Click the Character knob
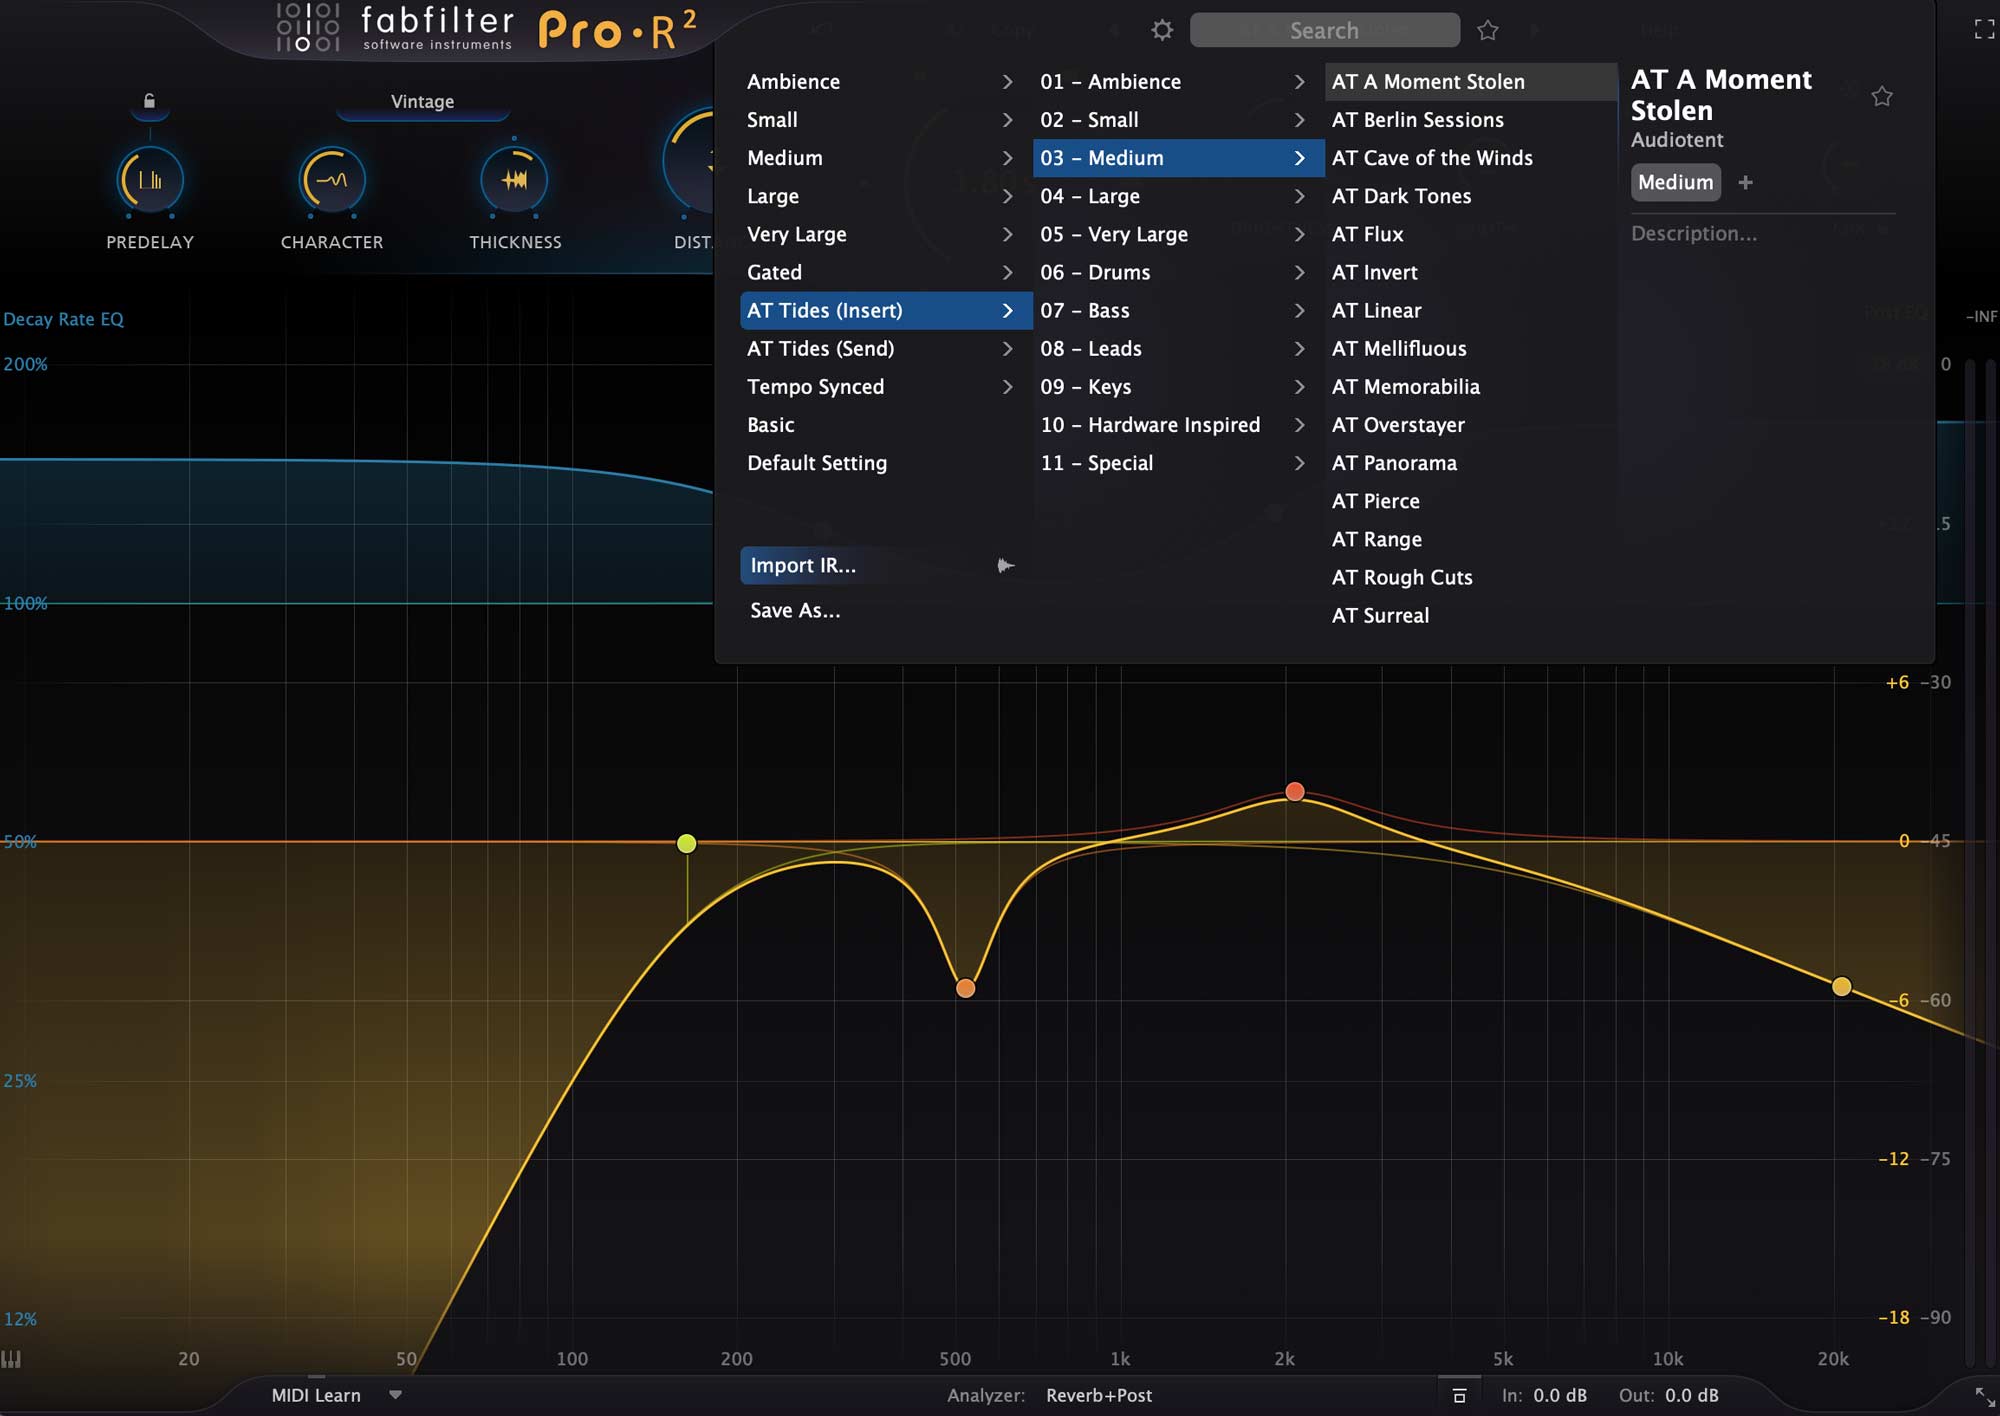Screen dimensions: 2000x1416 point(332,181)
